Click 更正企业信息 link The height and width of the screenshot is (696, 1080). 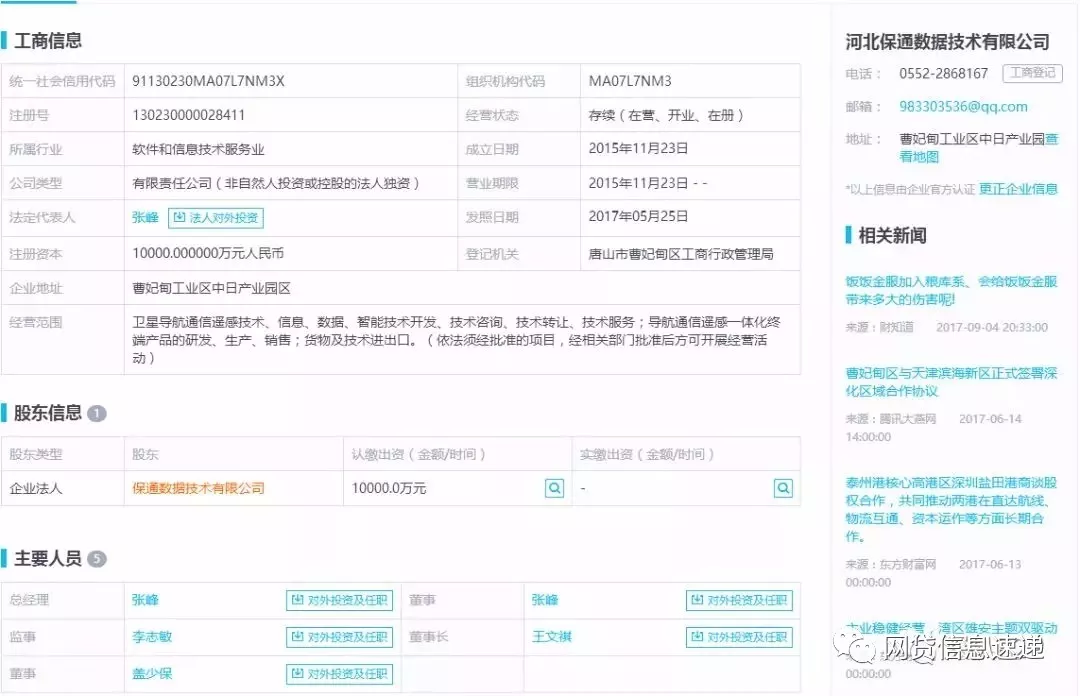[1018, 189]
